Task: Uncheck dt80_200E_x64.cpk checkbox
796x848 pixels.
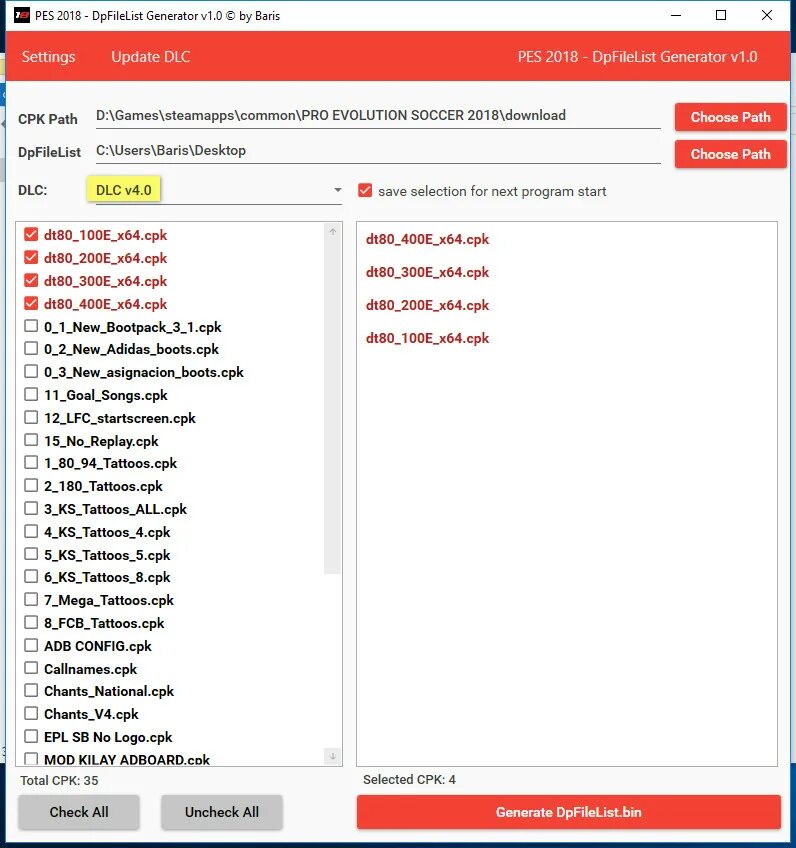Action: 31,257
